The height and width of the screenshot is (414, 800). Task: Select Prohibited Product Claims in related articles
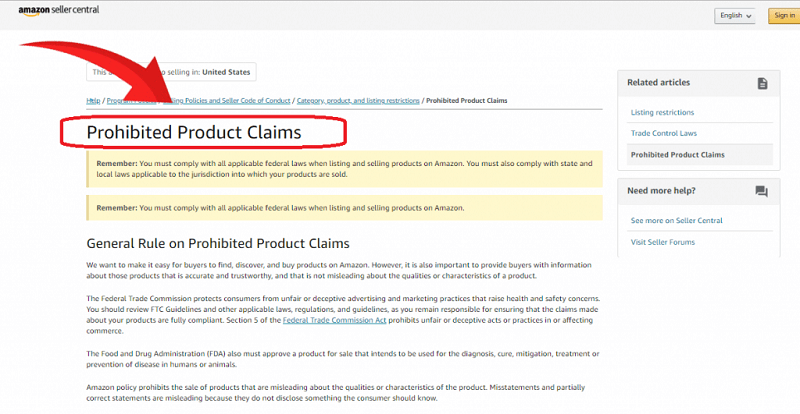pyautogui.click(x=677, y=154)
